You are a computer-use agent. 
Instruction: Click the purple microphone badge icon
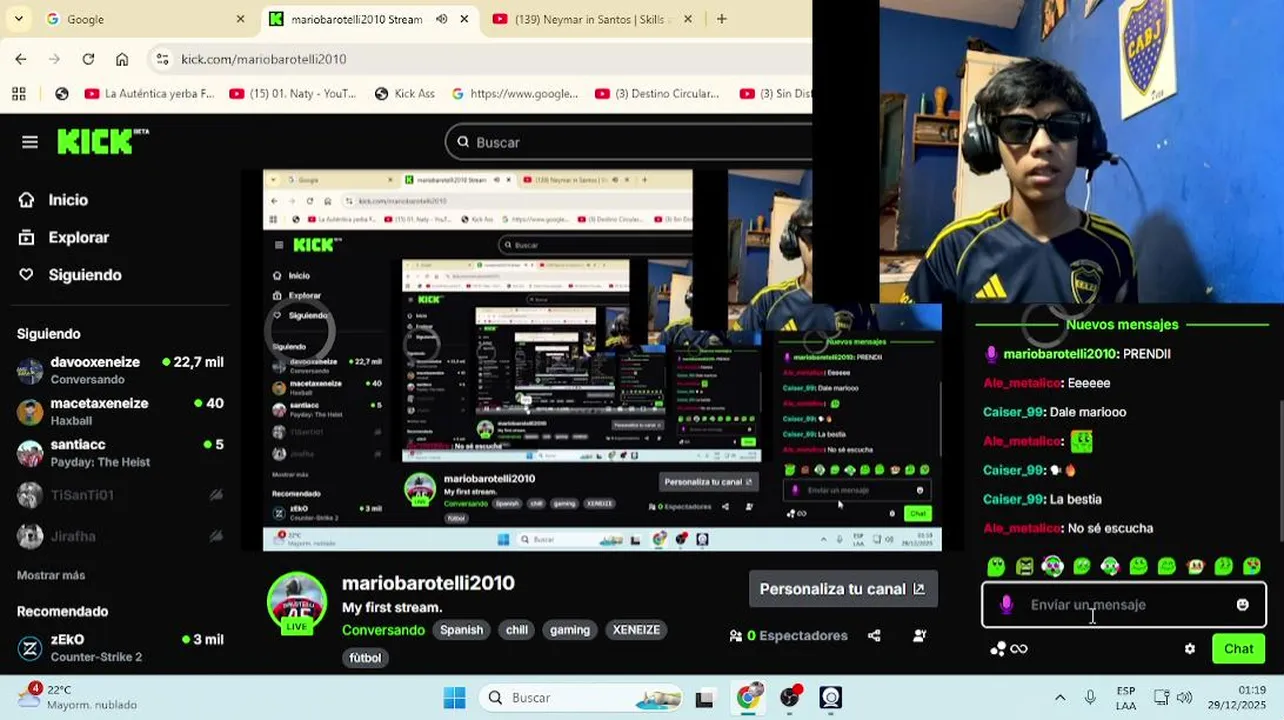1007,605
